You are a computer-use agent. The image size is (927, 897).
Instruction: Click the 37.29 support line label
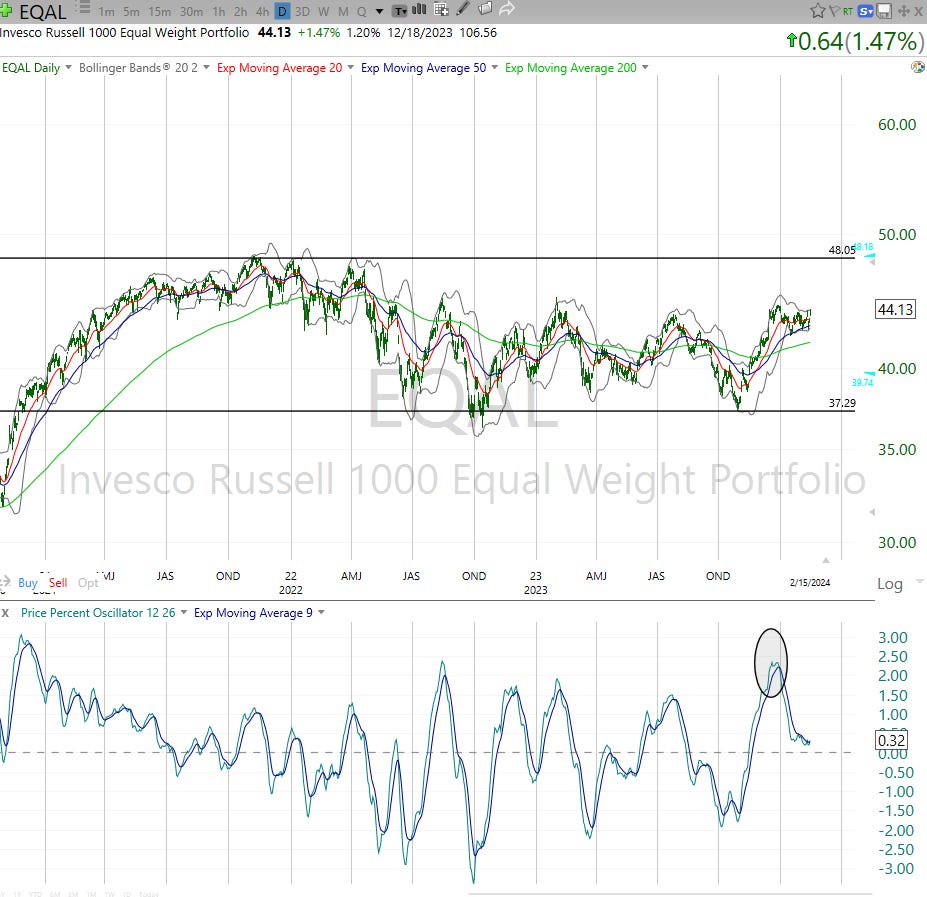click(x=842, y=403)
